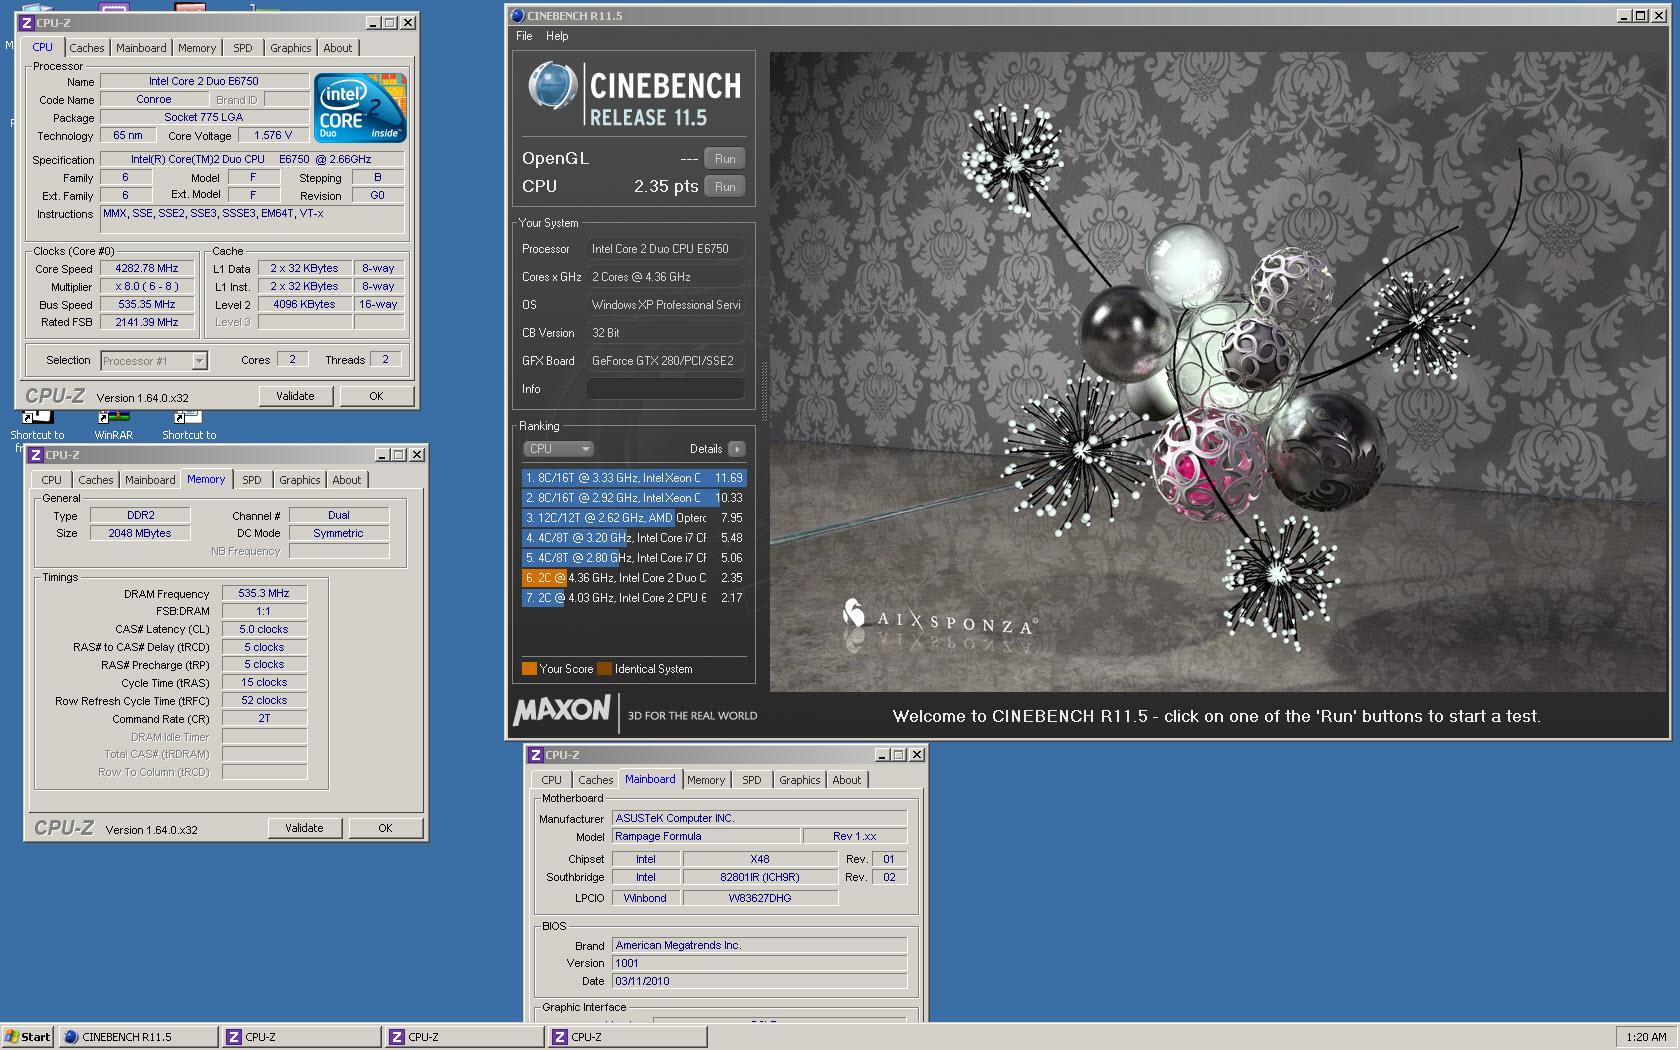Screen dimensions: 1680x1050
Task: Open the Processor #1 selection dropdown
Action: point(154,361)
